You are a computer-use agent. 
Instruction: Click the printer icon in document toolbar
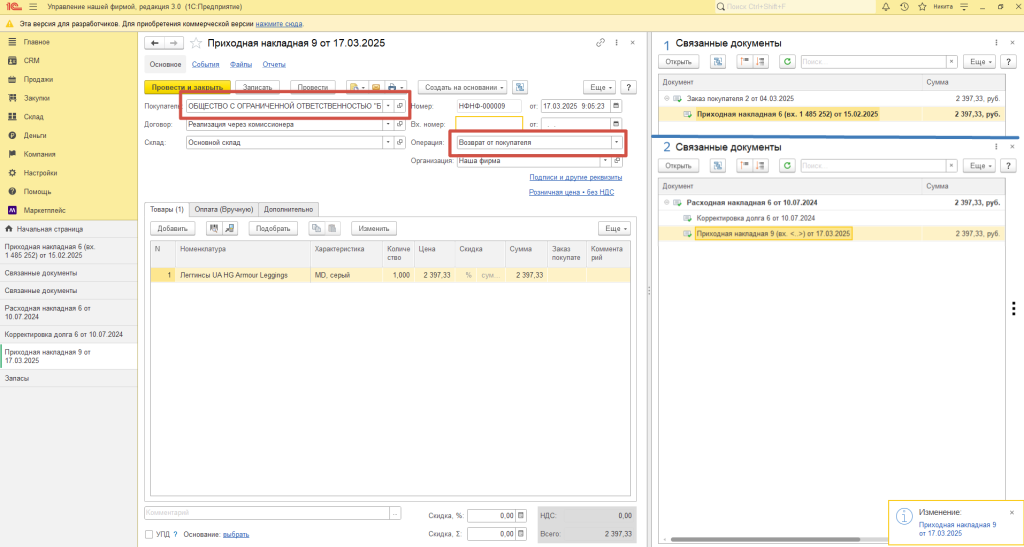(394, 87)
